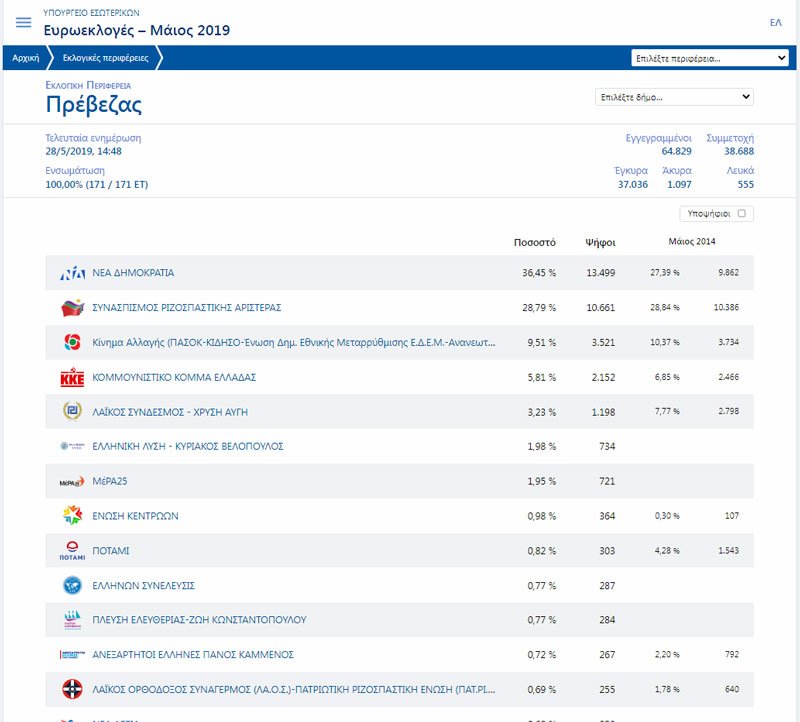Image resolution: width=800 pixels, height=722 pixels.
Task: Open the Επιλέξτε περιφέρεια dropdown
Action: coord(710,58)
